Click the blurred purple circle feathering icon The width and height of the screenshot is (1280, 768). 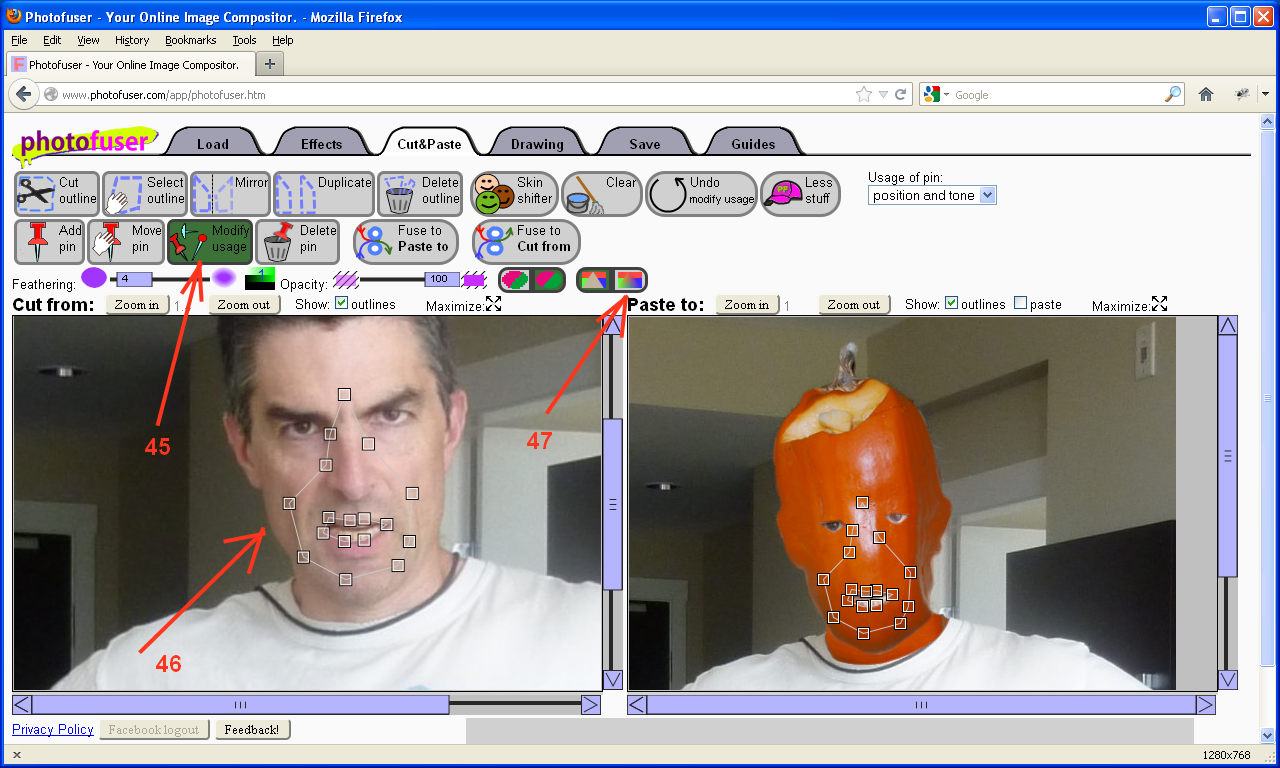point(224,278)
